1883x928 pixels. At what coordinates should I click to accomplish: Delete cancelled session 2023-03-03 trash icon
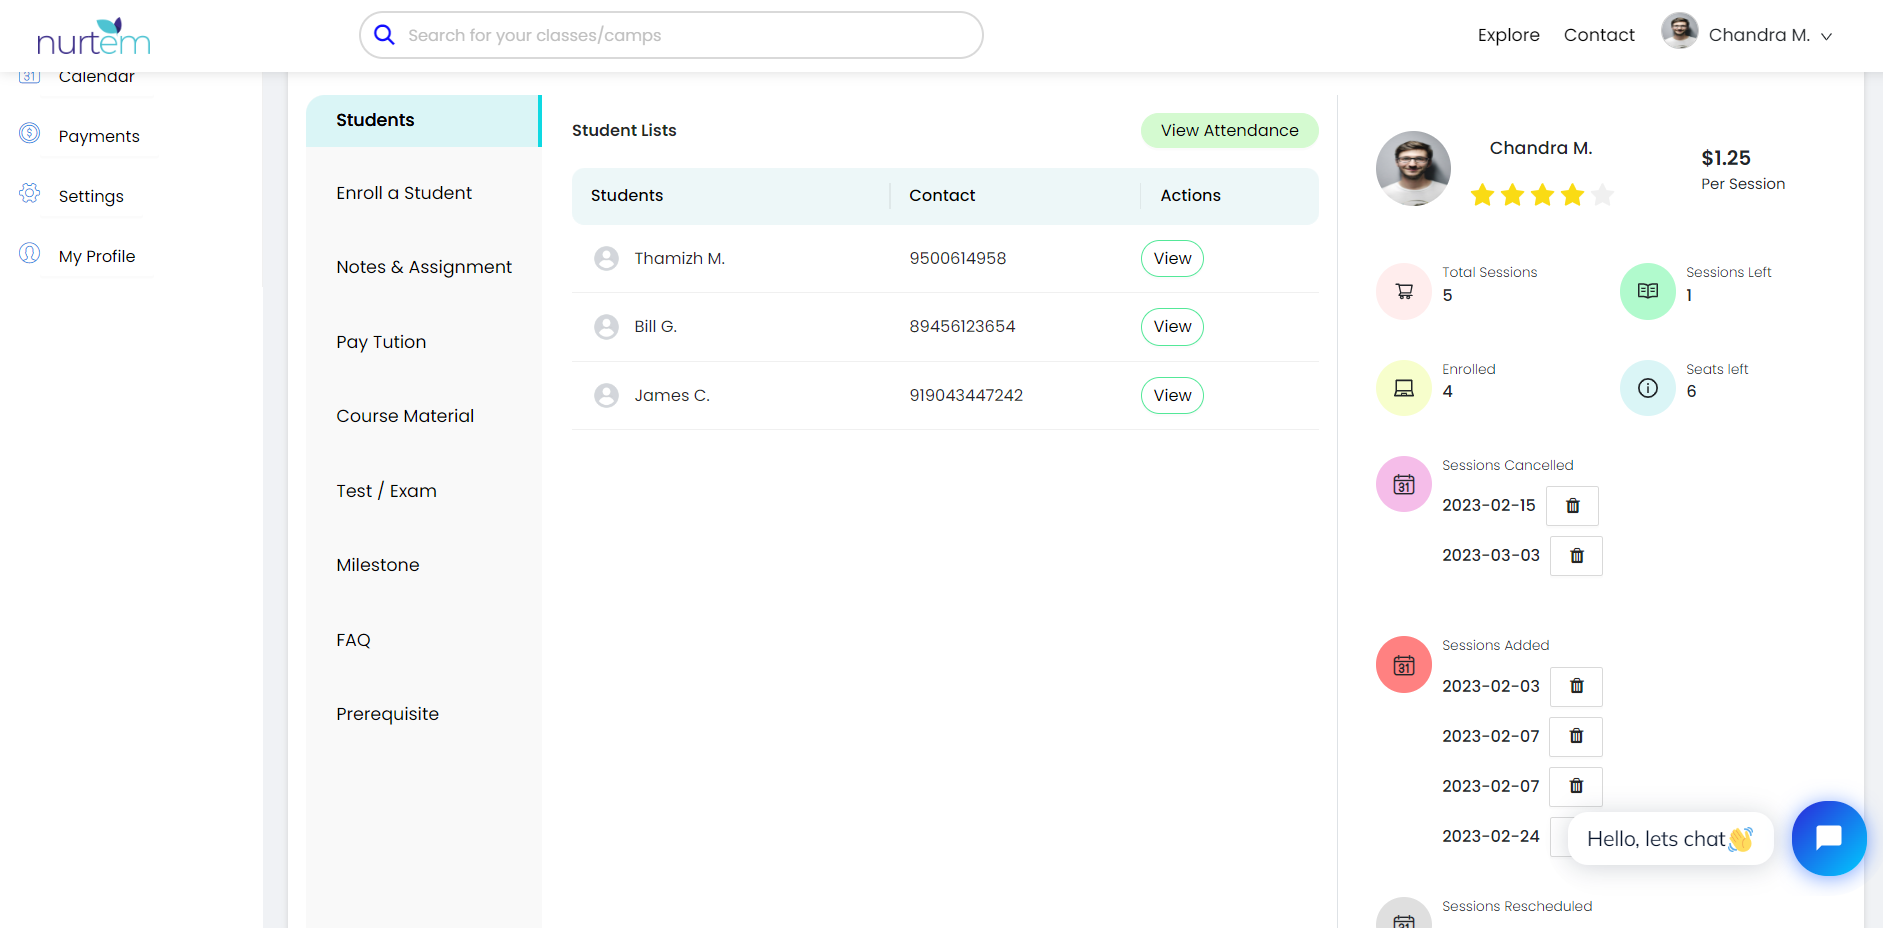pos(1576,556)
